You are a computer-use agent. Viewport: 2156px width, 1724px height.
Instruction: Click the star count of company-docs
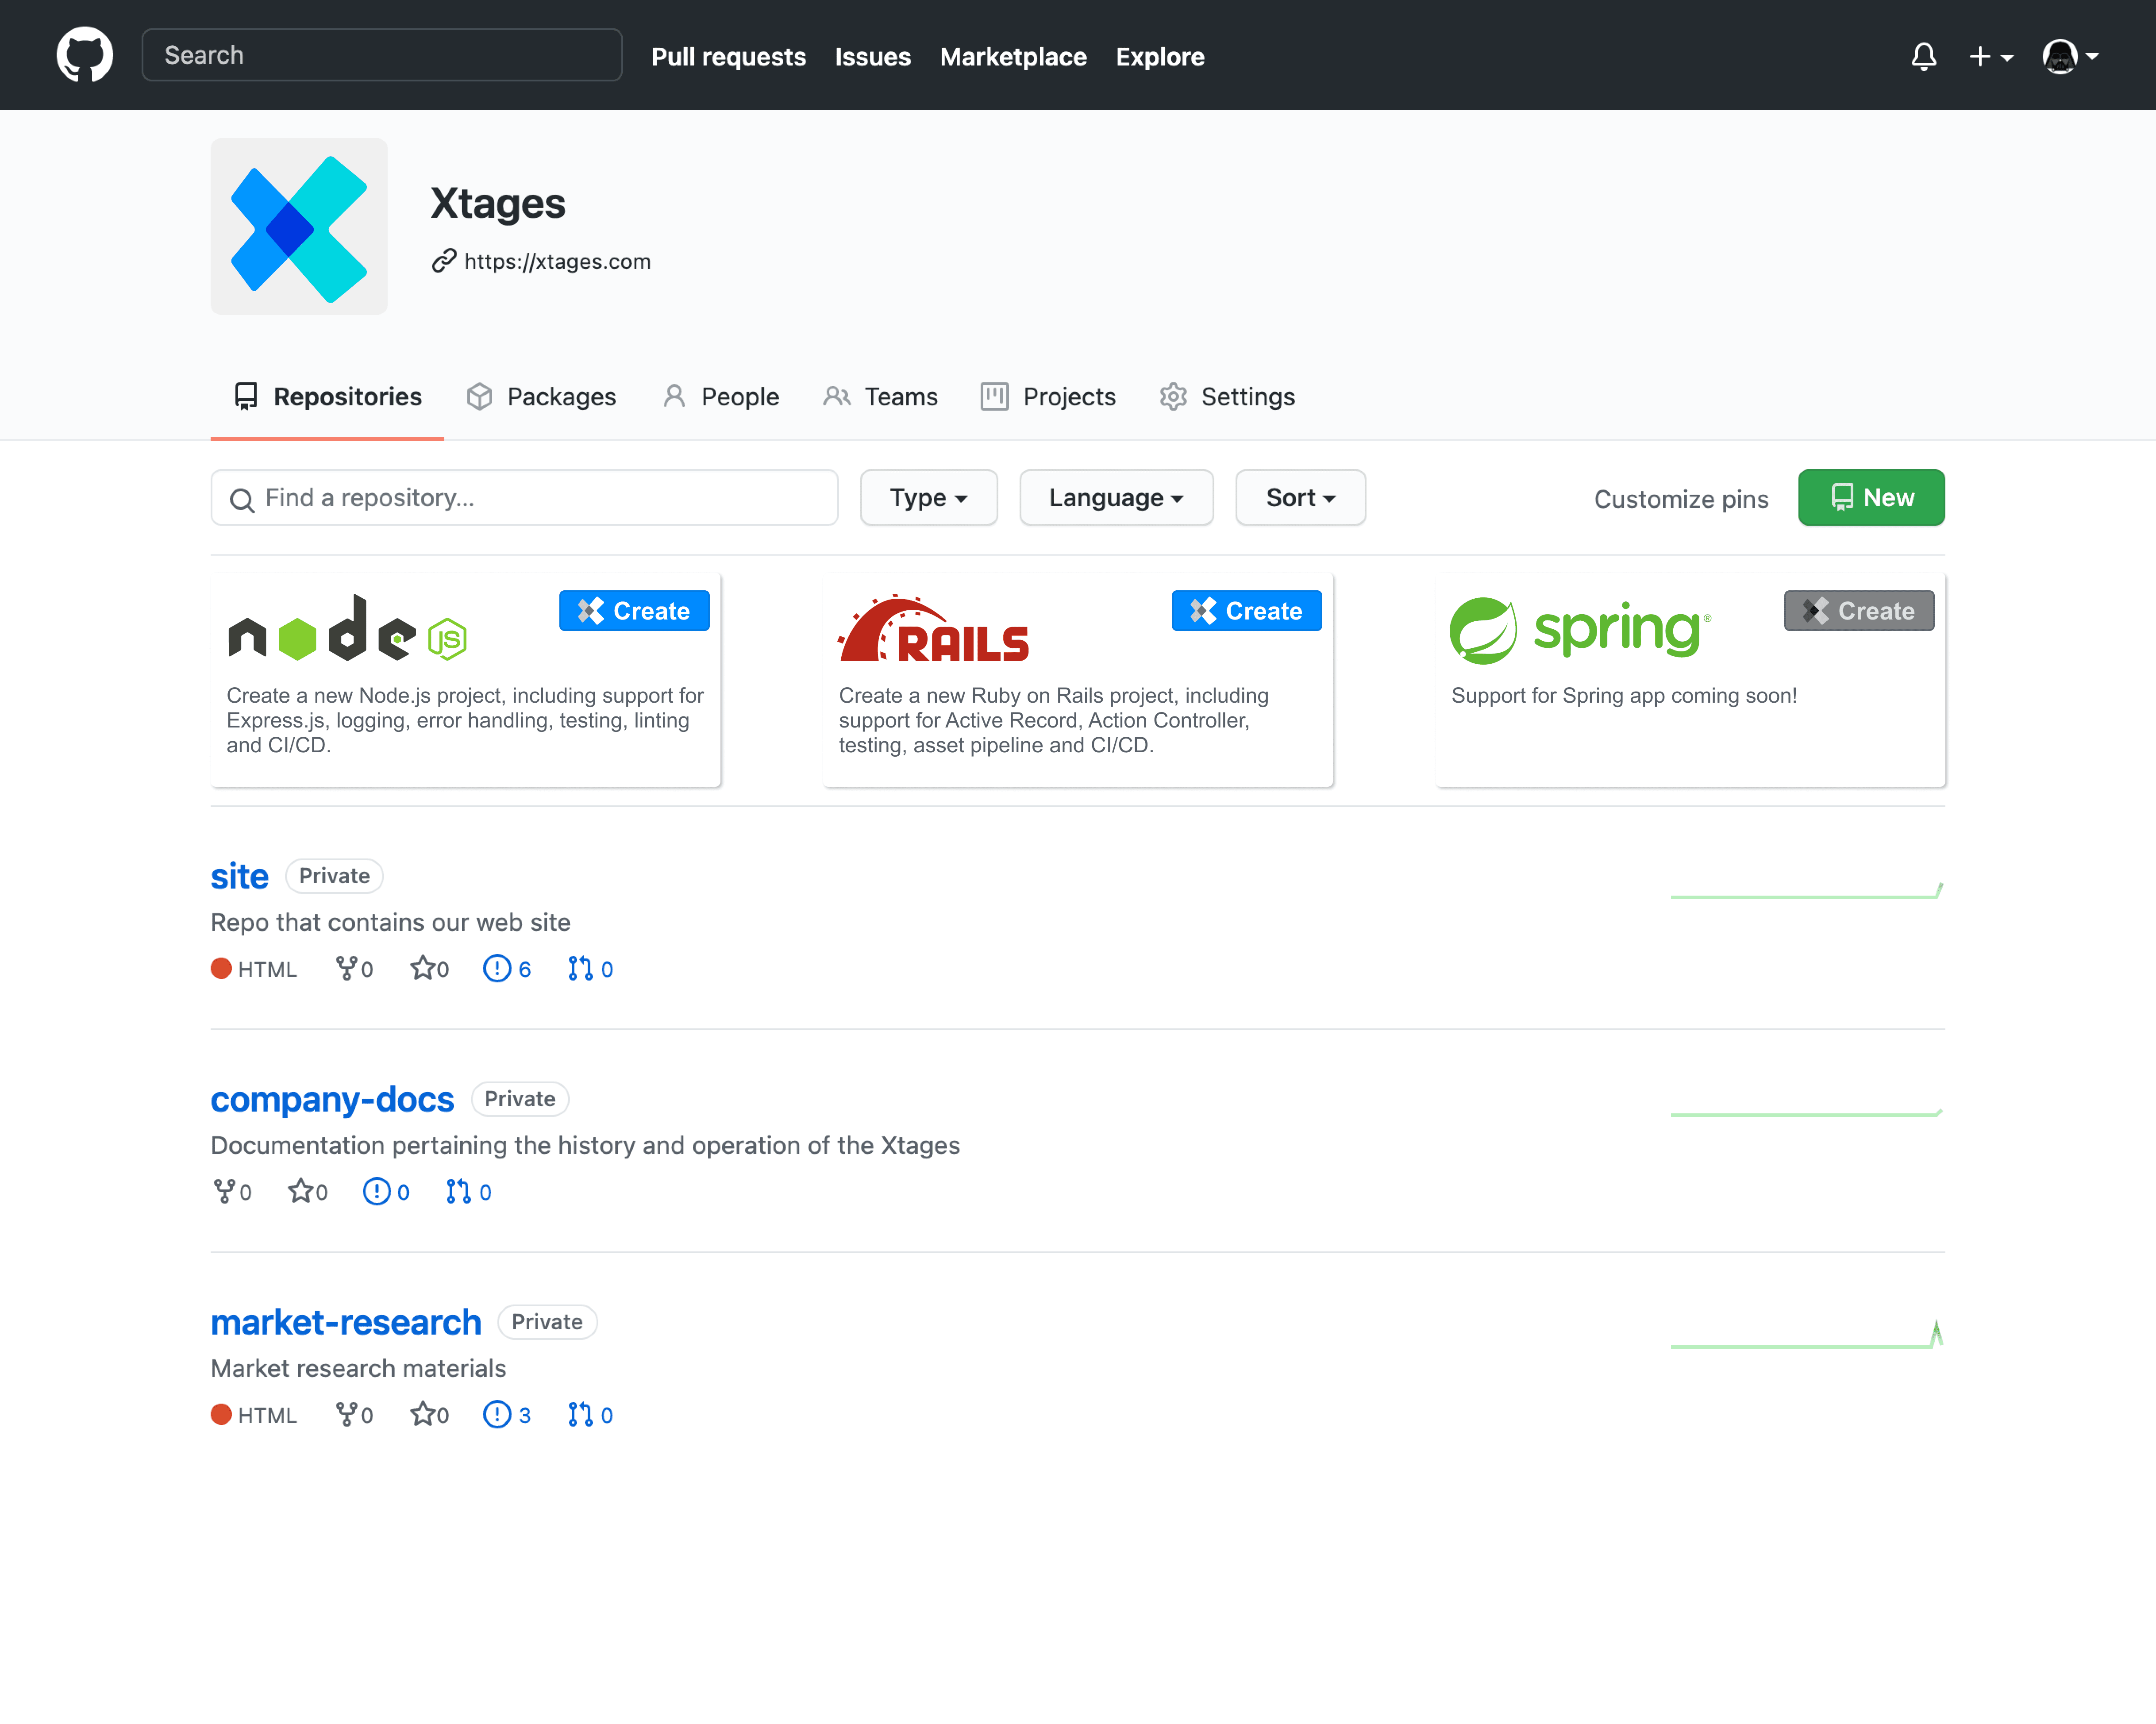coord(308,1192)
